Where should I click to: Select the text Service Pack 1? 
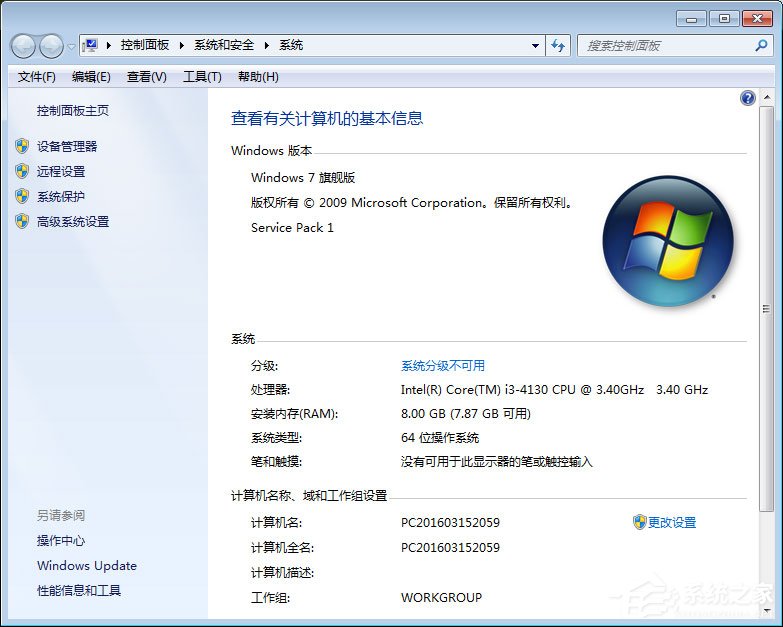(292, 228)
